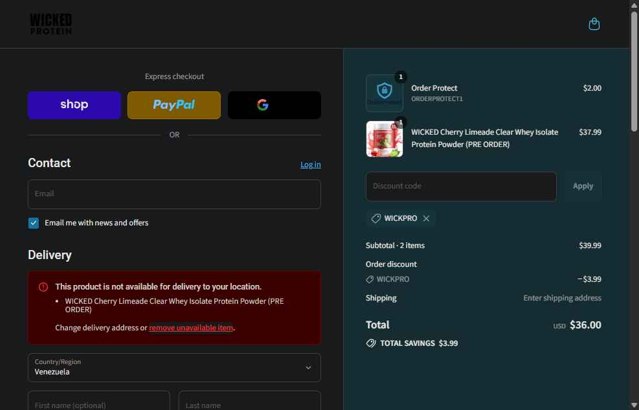Click the Express checkout heading
639x410 pixels.
[x=174, y=76]
